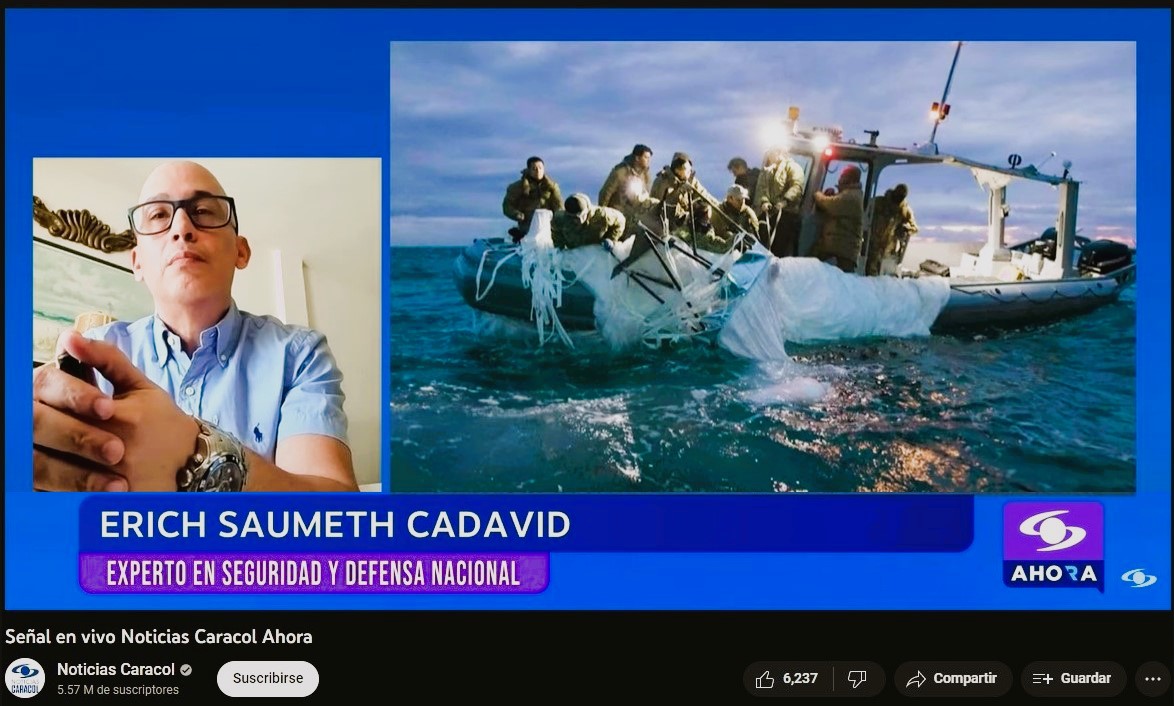Like the video with thumbs-up 6,237
This screenshot has width=1174, height=706.
(788, 679)
